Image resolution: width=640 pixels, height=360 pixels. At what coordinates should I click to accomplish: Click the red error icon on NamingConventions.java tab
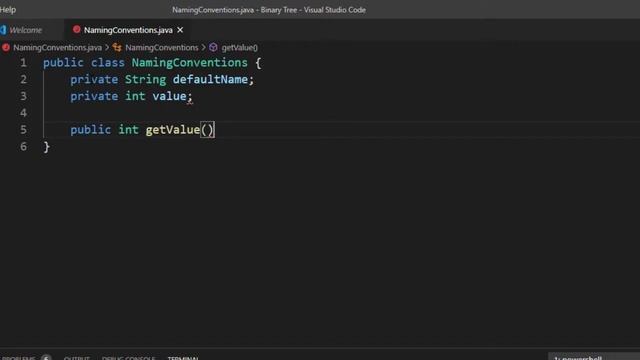pyautogui.click(x=76, y=29)
